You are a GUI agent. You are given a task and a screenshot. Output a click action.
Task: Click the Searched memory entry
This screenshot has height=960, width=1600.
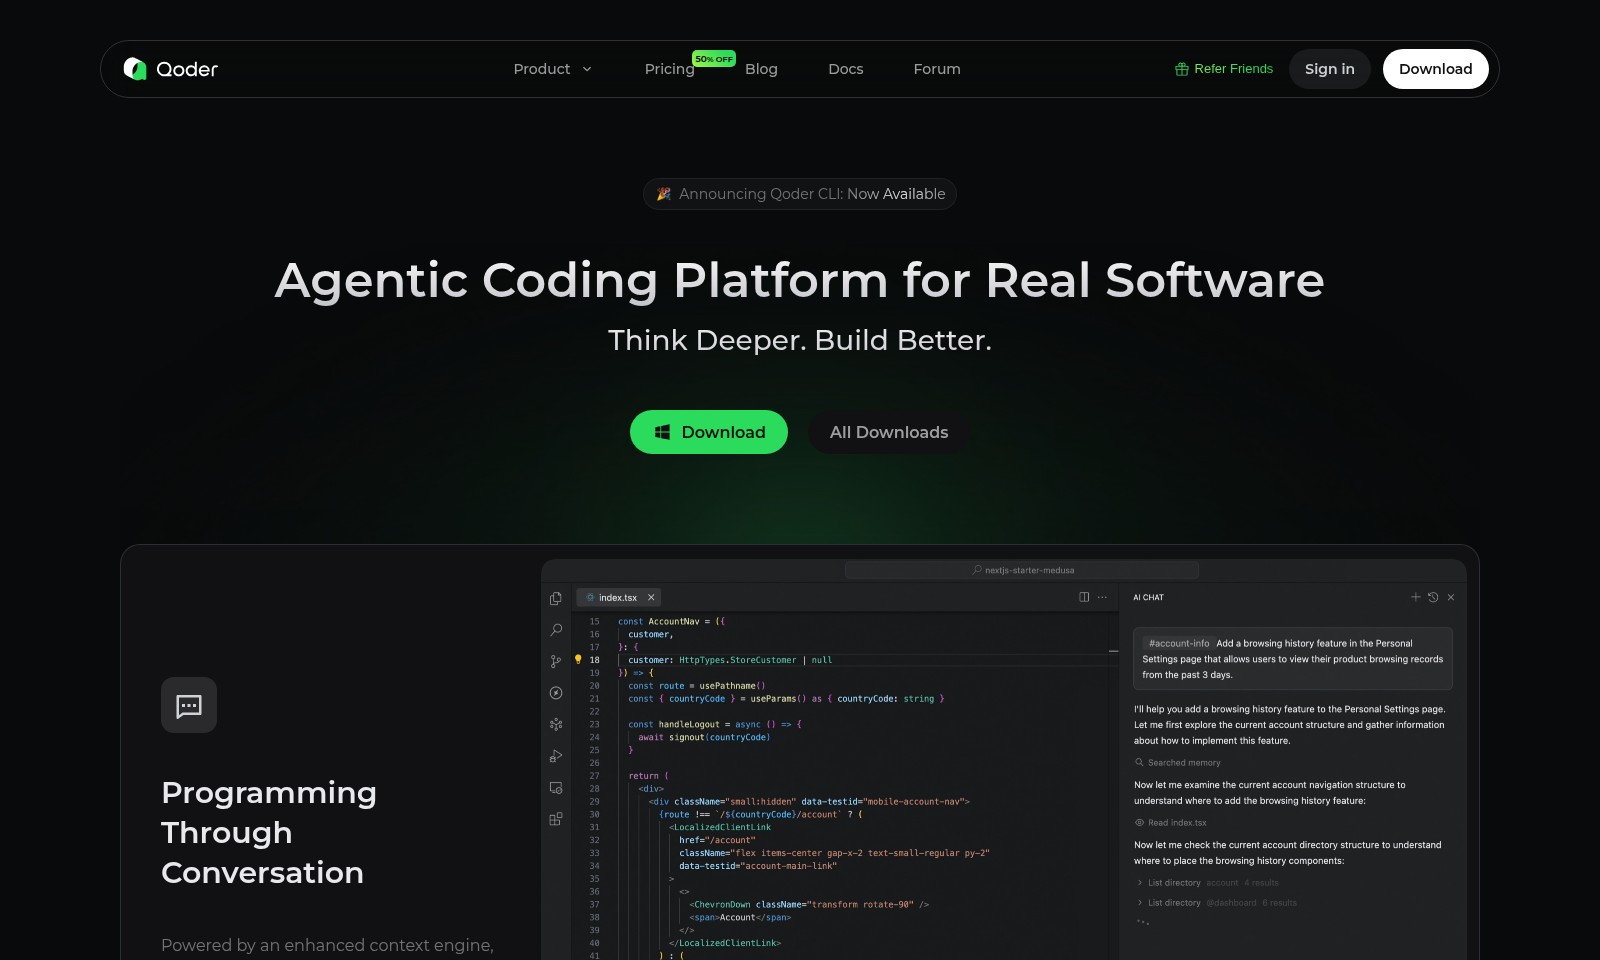point(1177,763)
